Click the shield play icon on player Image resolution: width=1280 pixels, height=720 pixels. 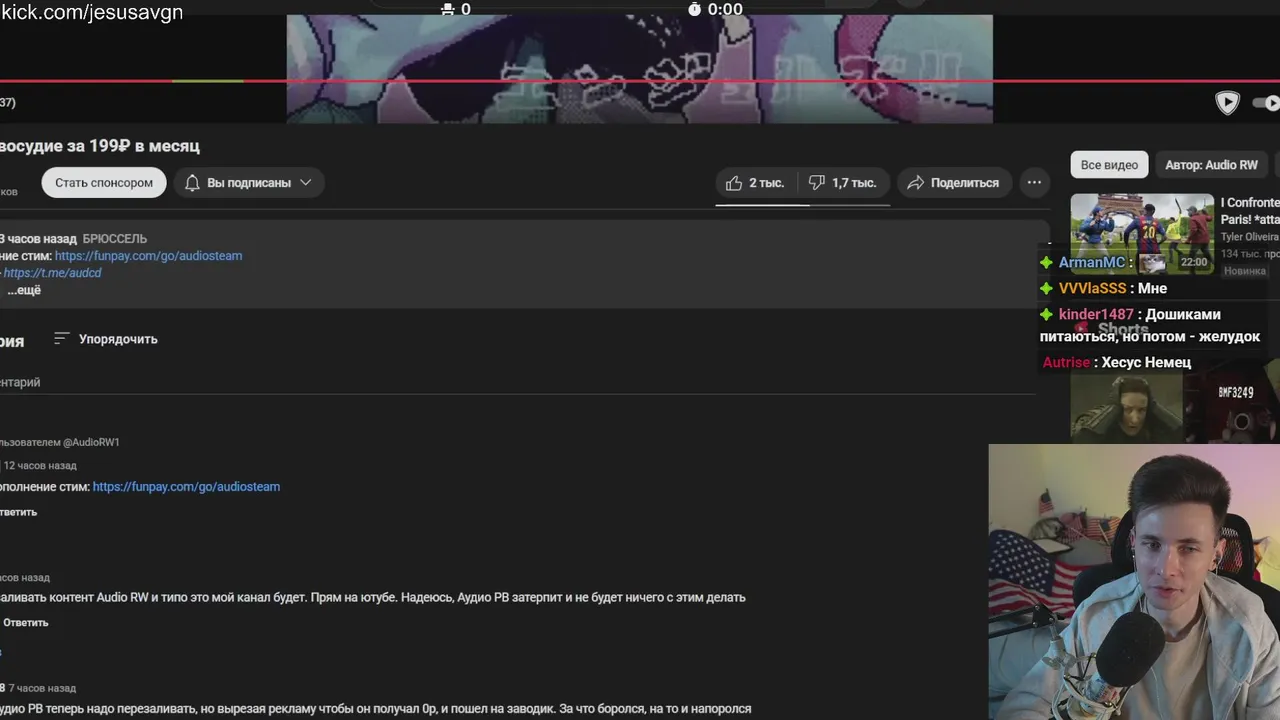(x=1227, y=102)
